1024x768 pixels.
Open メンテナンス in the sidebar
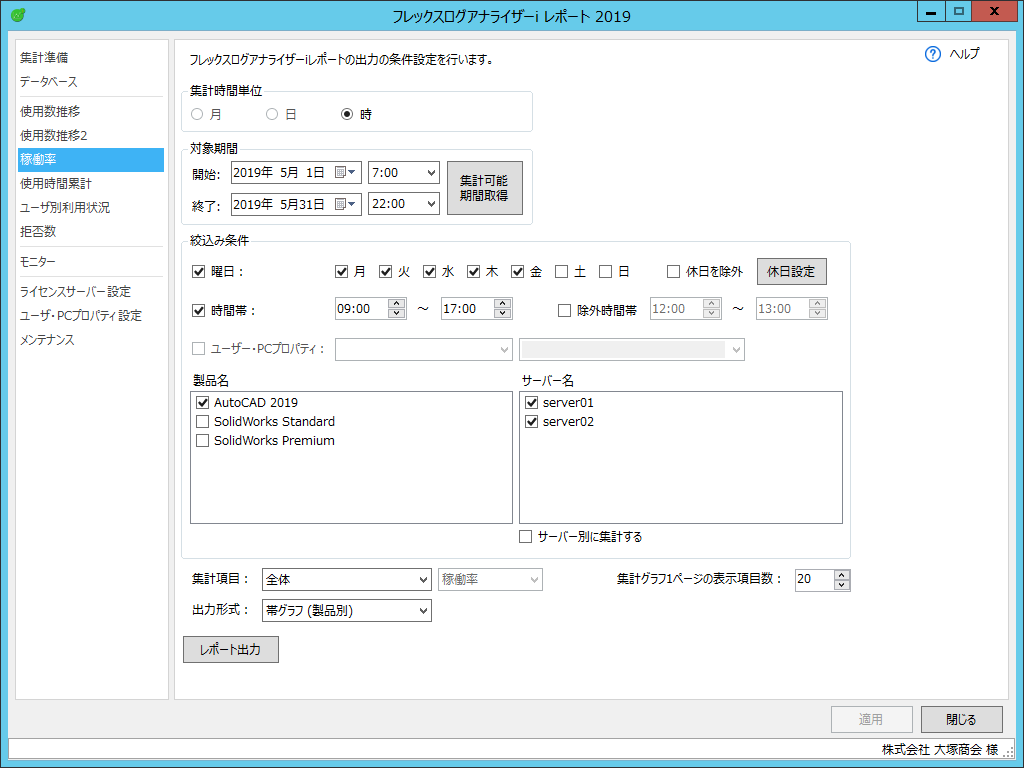pos(47,340)
